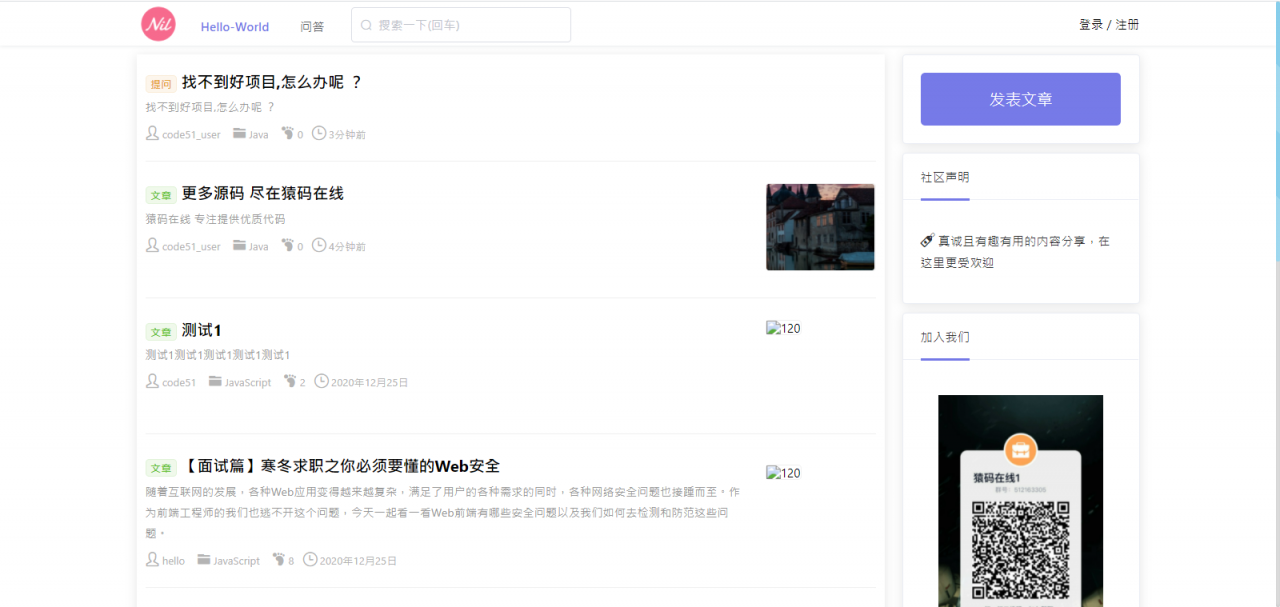Select the 真诚且有趣有用的内容分享 statement text
Viewport: 1280px width, 607px height.
(x=1016, y=252)
